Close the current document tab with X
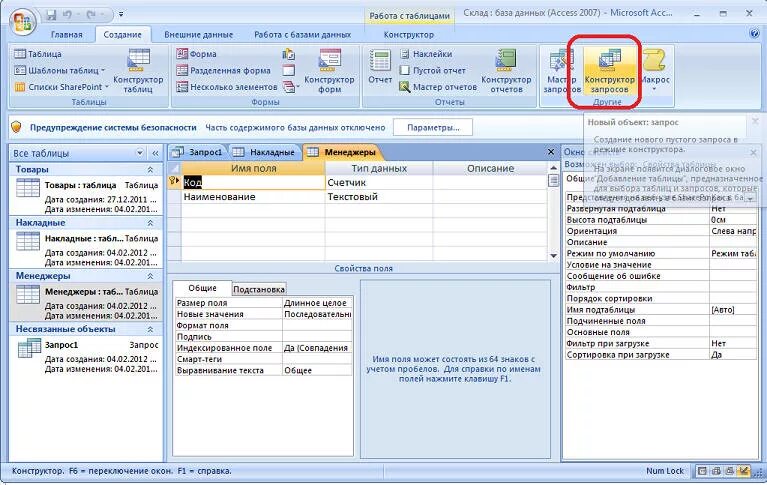 coord(551,152)
